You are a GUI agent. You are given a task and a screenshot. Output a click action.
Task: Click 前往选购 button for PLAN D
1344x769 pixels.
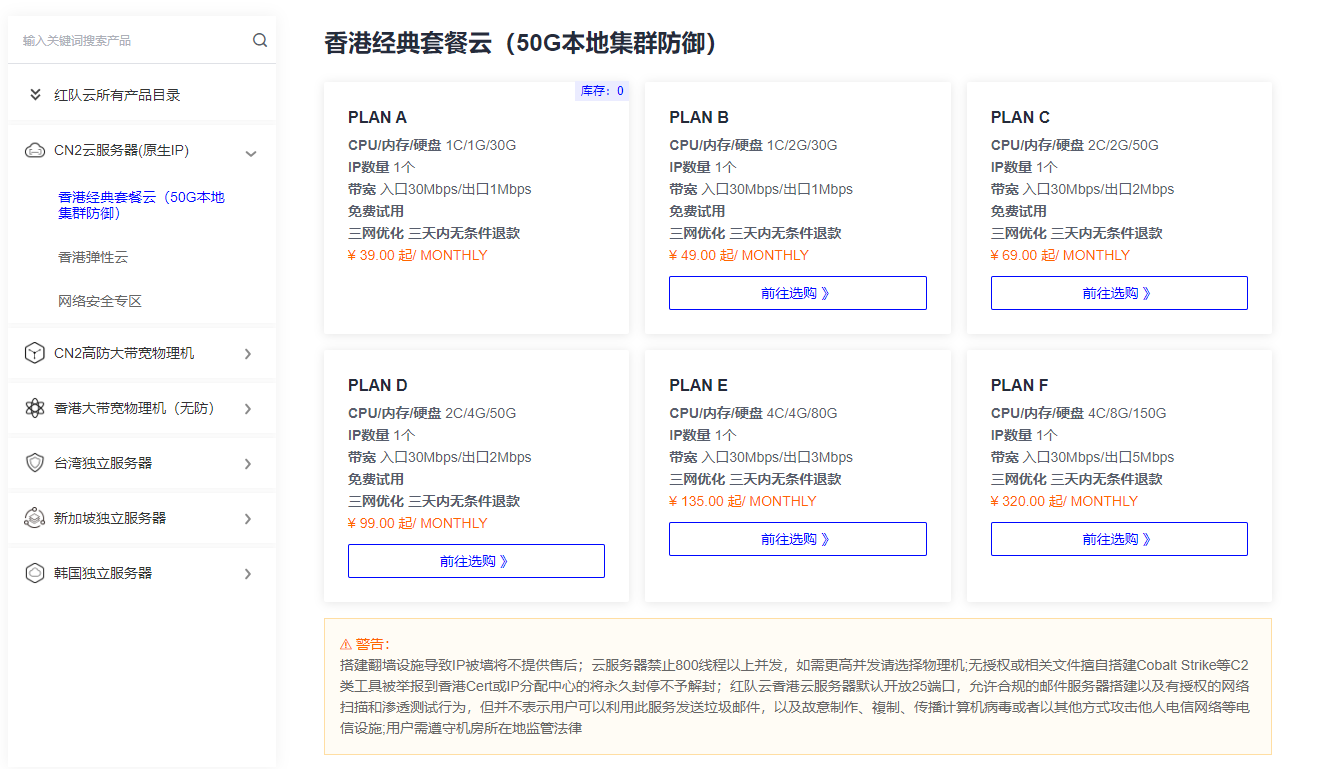[476, 561]
